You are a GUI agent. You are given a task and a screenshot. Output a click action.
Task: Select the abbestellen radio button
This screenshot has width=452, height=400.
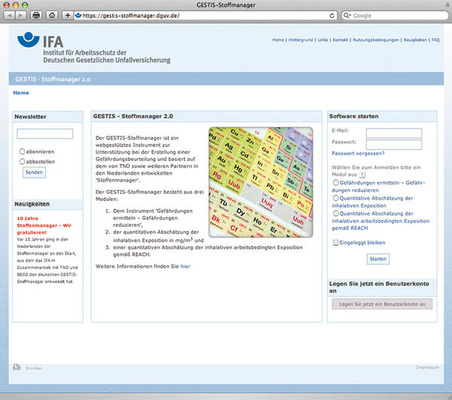click(22, 161)
